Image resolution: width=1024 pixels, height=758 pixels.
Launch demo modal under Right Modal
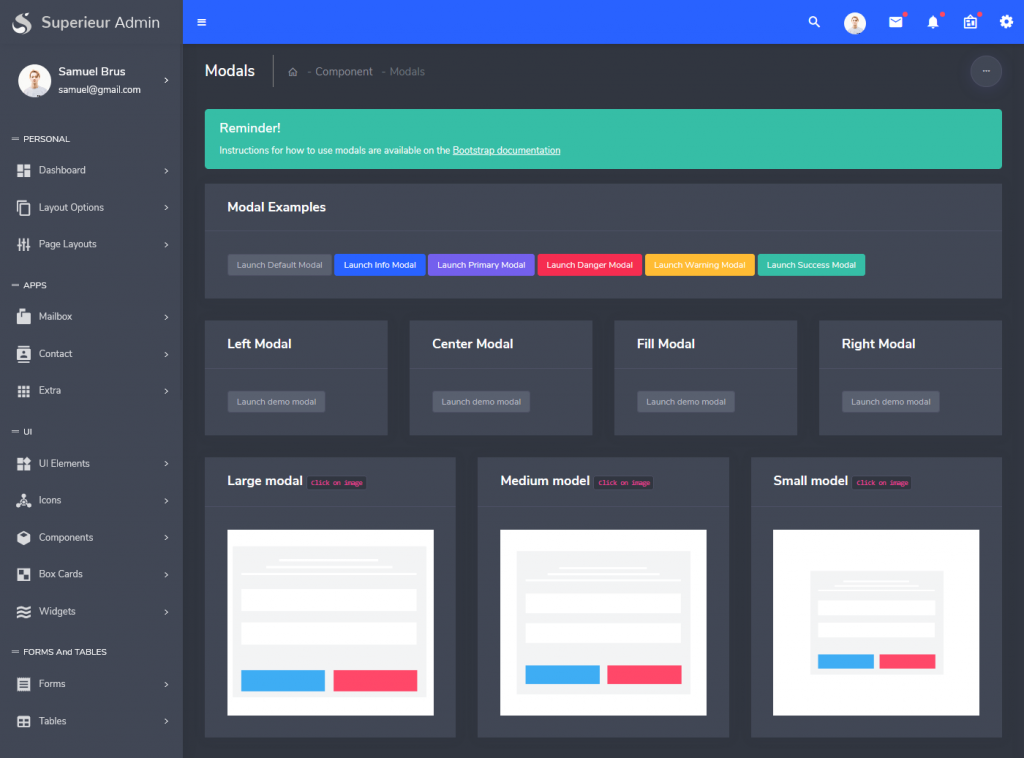[x=891, y=402]
